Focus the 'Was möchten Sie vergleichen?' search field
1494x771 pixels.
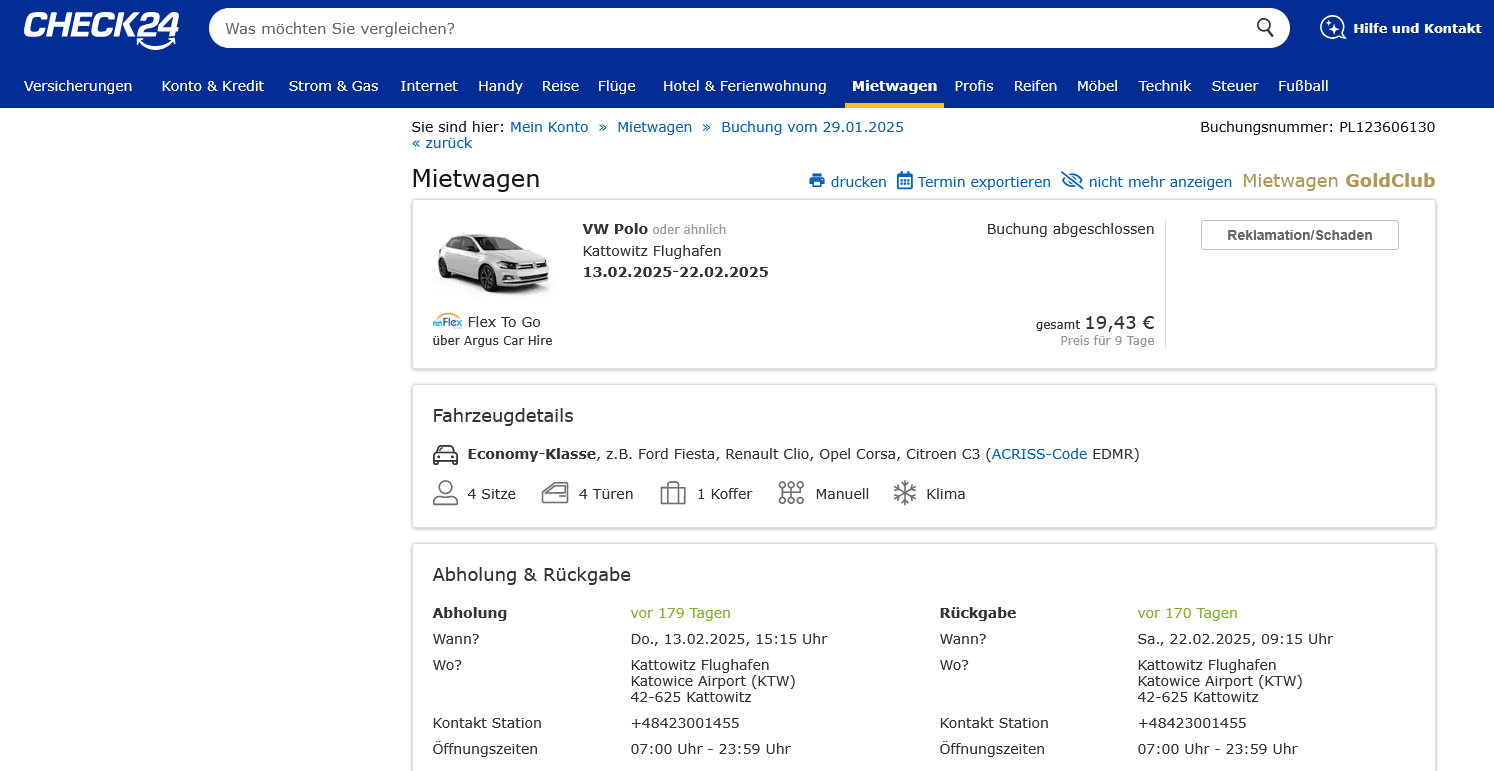tap(730, 28)
